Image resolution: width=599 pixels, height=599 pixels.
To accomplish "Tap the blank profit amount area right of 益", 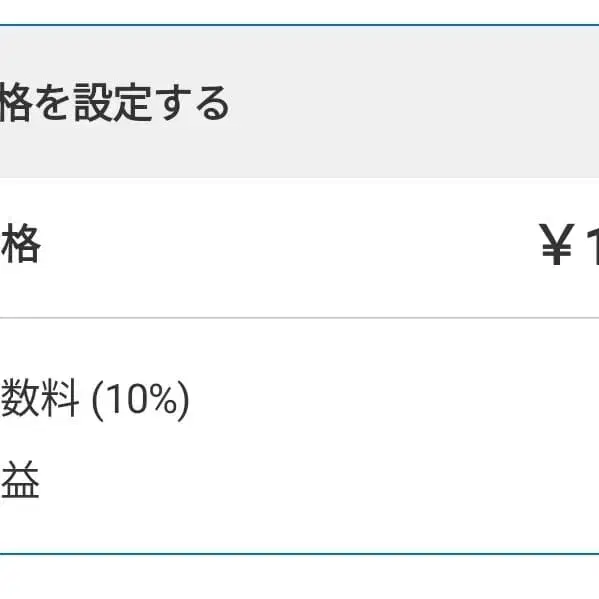I will point(319,479).
